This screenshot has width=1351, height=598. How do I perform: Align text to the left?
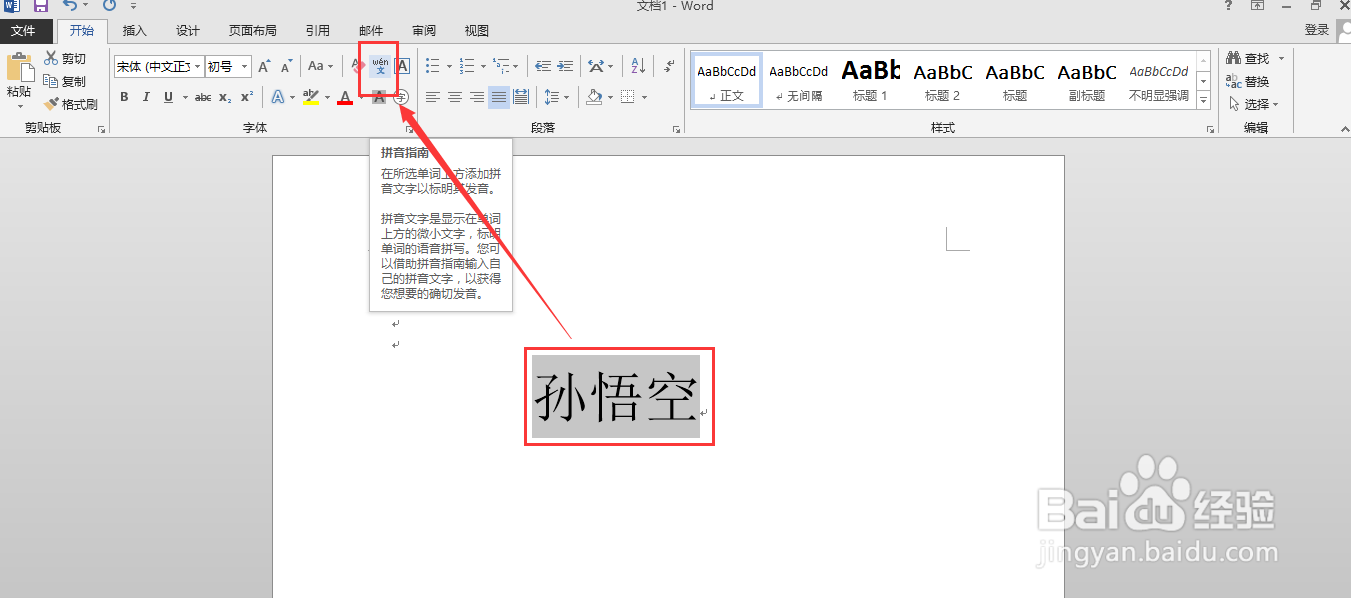coord(433,97)
